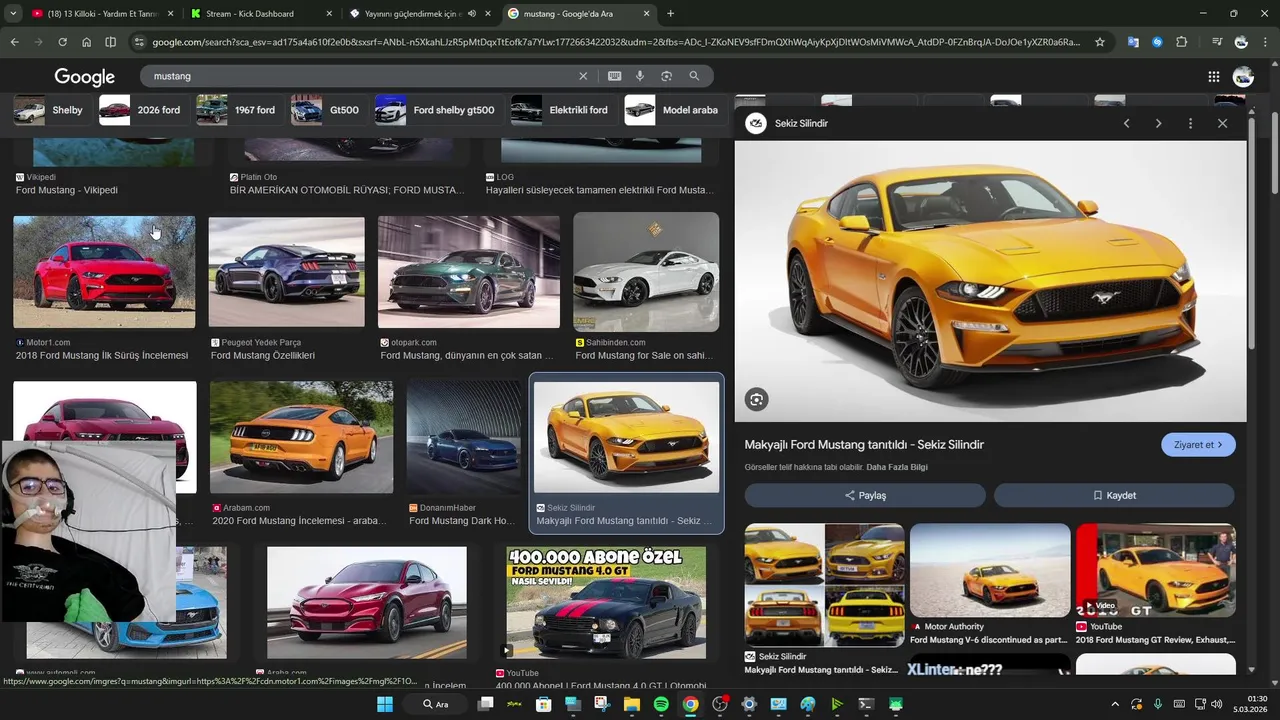Click into the mustang search input field
1280x720 pixels.
(x=360, y=76)
